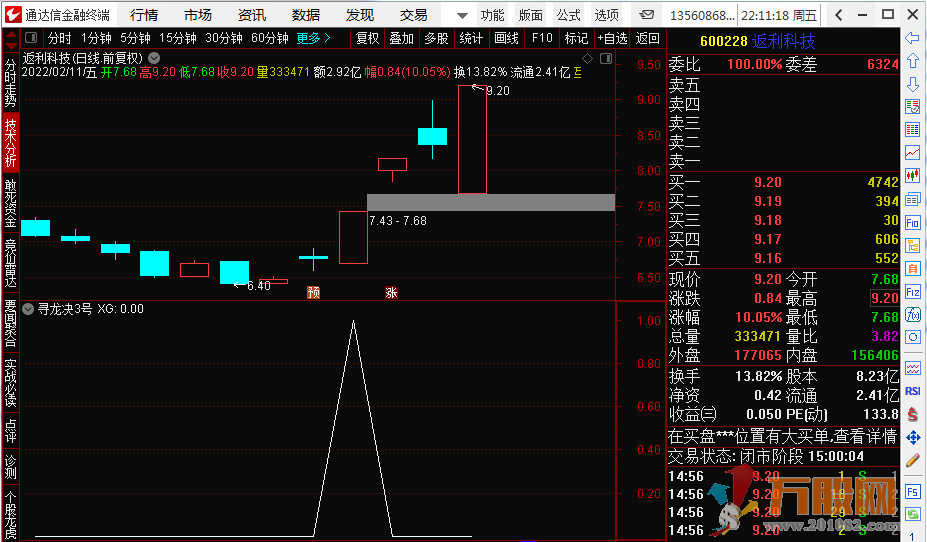The height and width of the screenshot is (542, 927).
Task: Toggle 复权 price adjustment button
Action: click(367, 38)
